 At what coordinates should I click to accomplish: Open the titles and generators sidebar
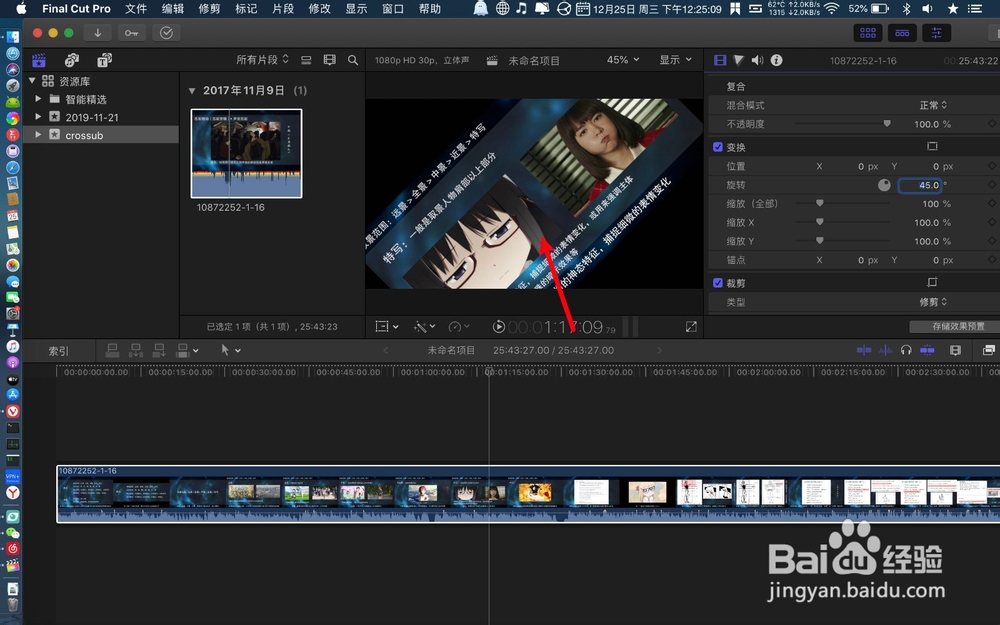pyautogui.click(x=105, y=60)
